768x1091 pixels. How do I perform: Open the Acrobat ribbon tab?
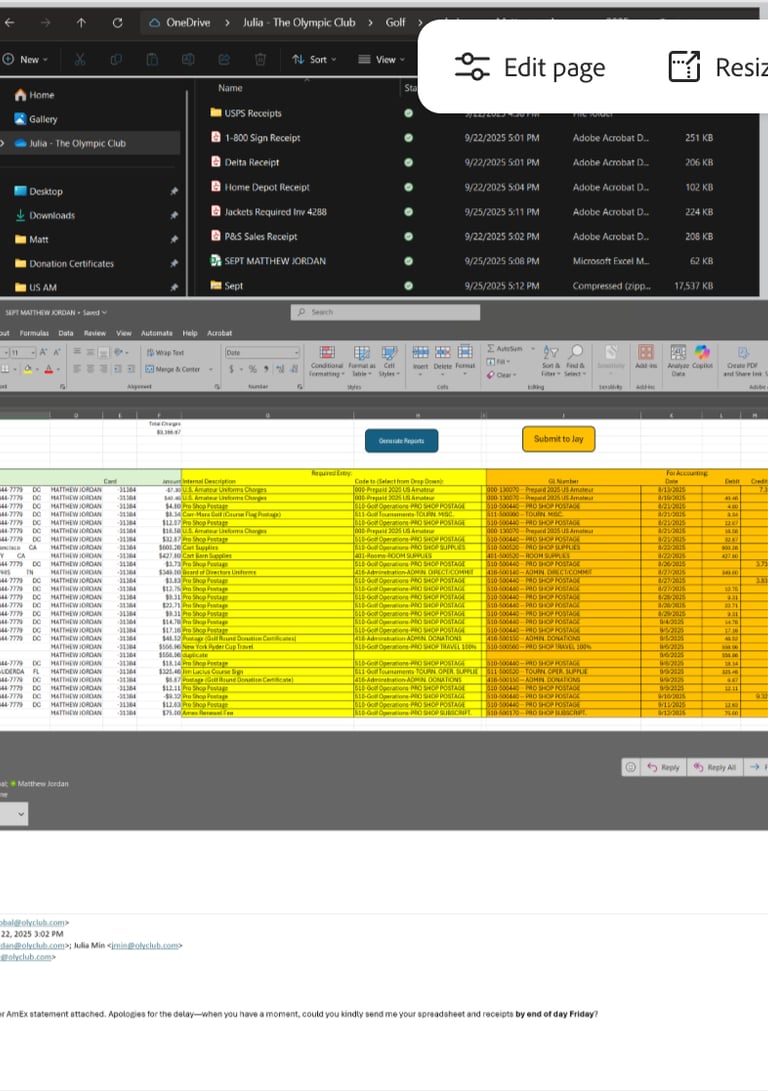(x=219, y=333)
